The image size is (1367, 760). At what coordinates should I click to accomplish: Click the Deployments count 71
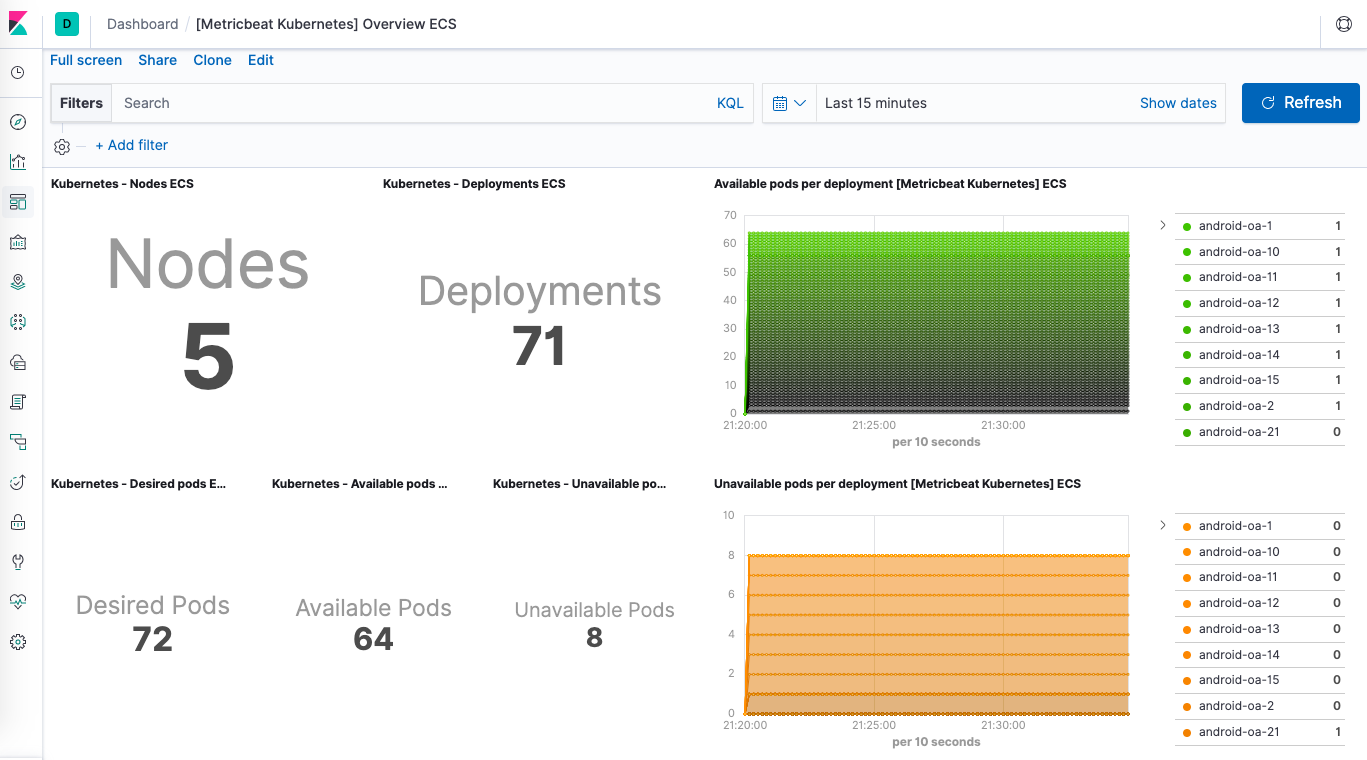[x=539, y=346]
